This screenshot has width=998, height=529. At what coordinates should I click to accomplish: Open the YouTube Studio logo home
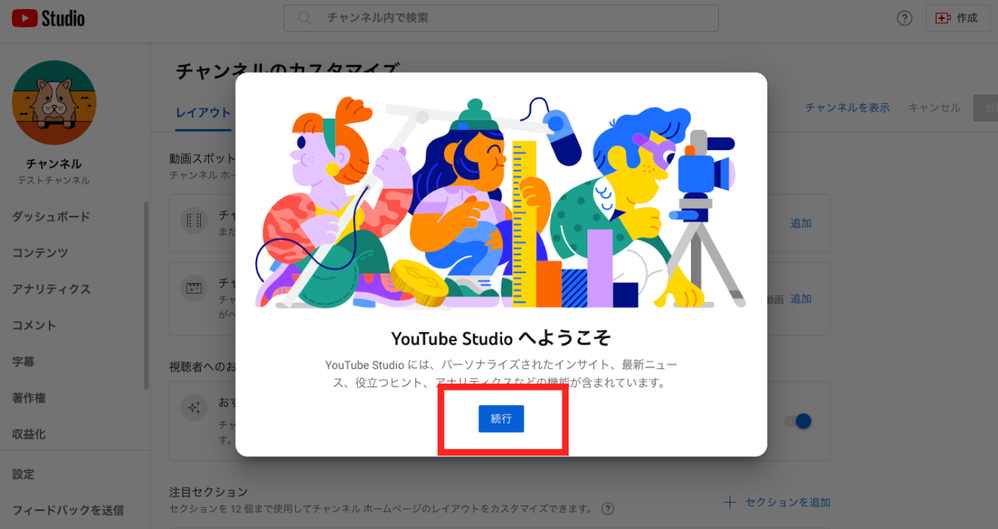tap(48, 18)
